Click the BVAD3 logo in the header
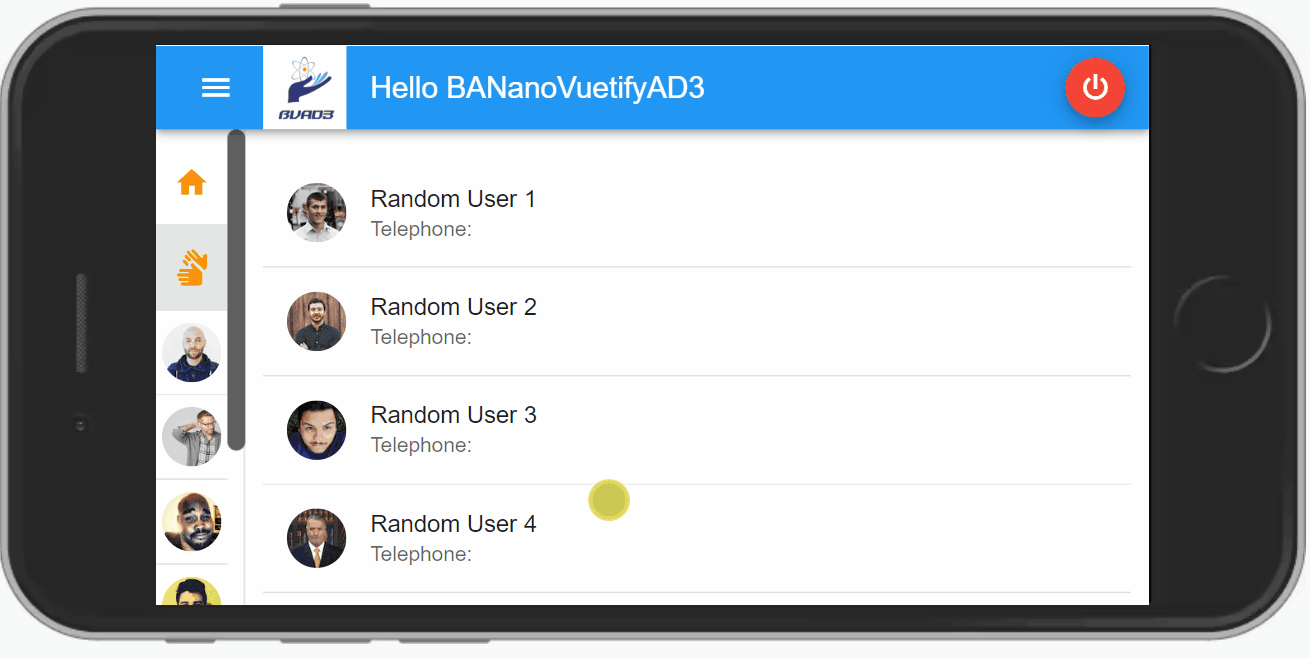Viewport: 1310px width, 658px height. coord(305,88)
